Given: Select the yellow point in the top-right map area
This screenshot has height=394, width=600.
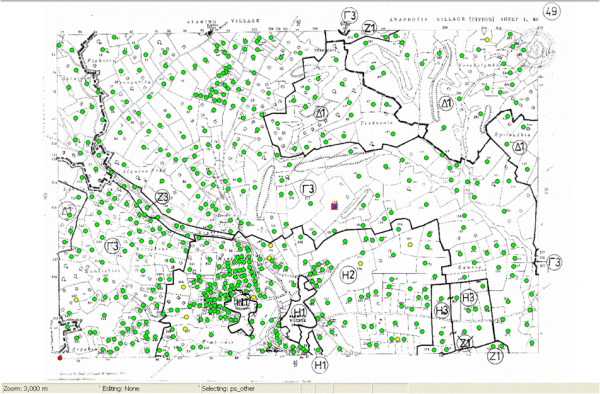Looking at the screenshot, I should click(x=487, y=40).
